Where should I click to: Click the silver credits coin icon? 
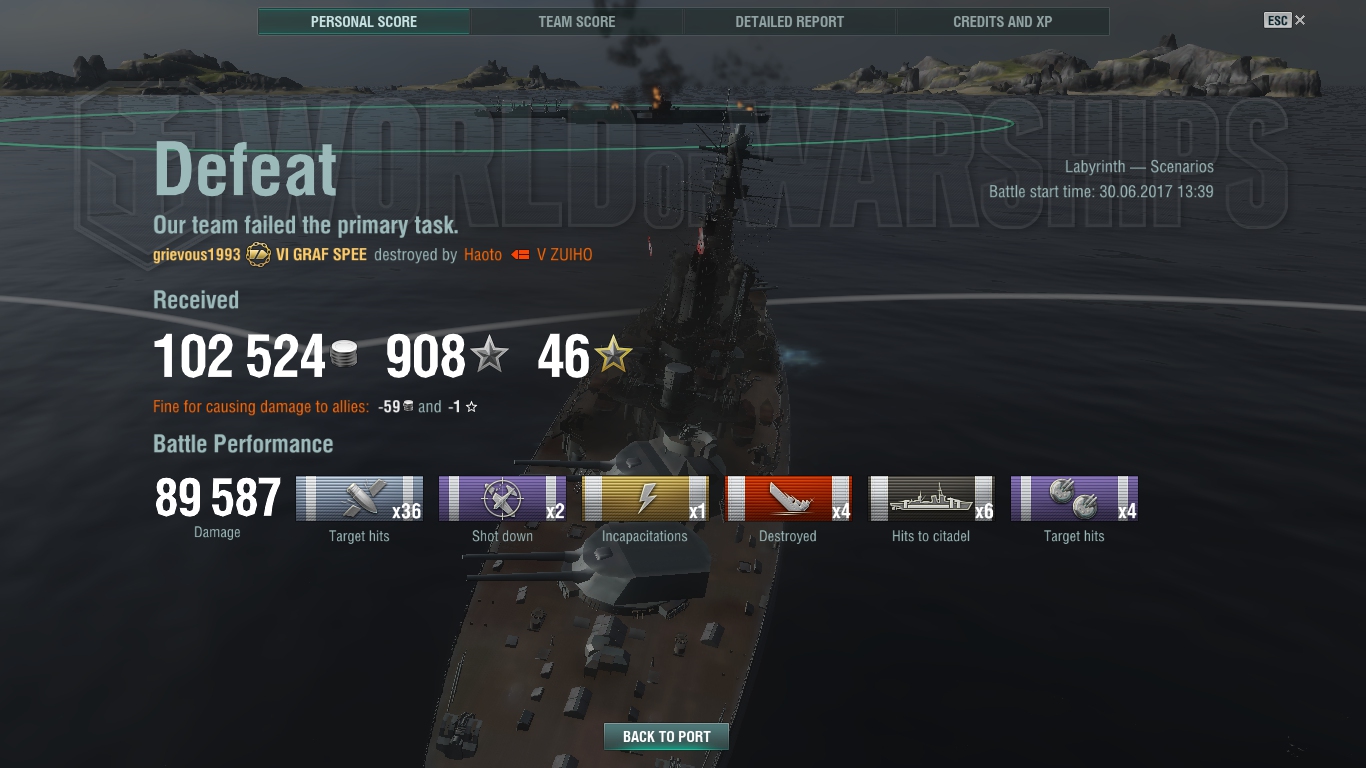click(x=343, y=355)
